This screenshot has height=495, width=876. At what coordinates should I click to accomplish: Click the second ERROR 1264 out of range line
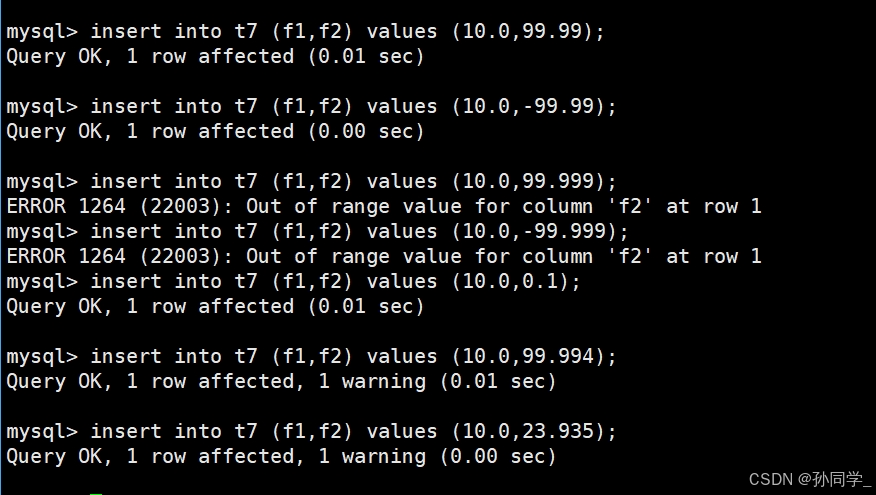384,256
